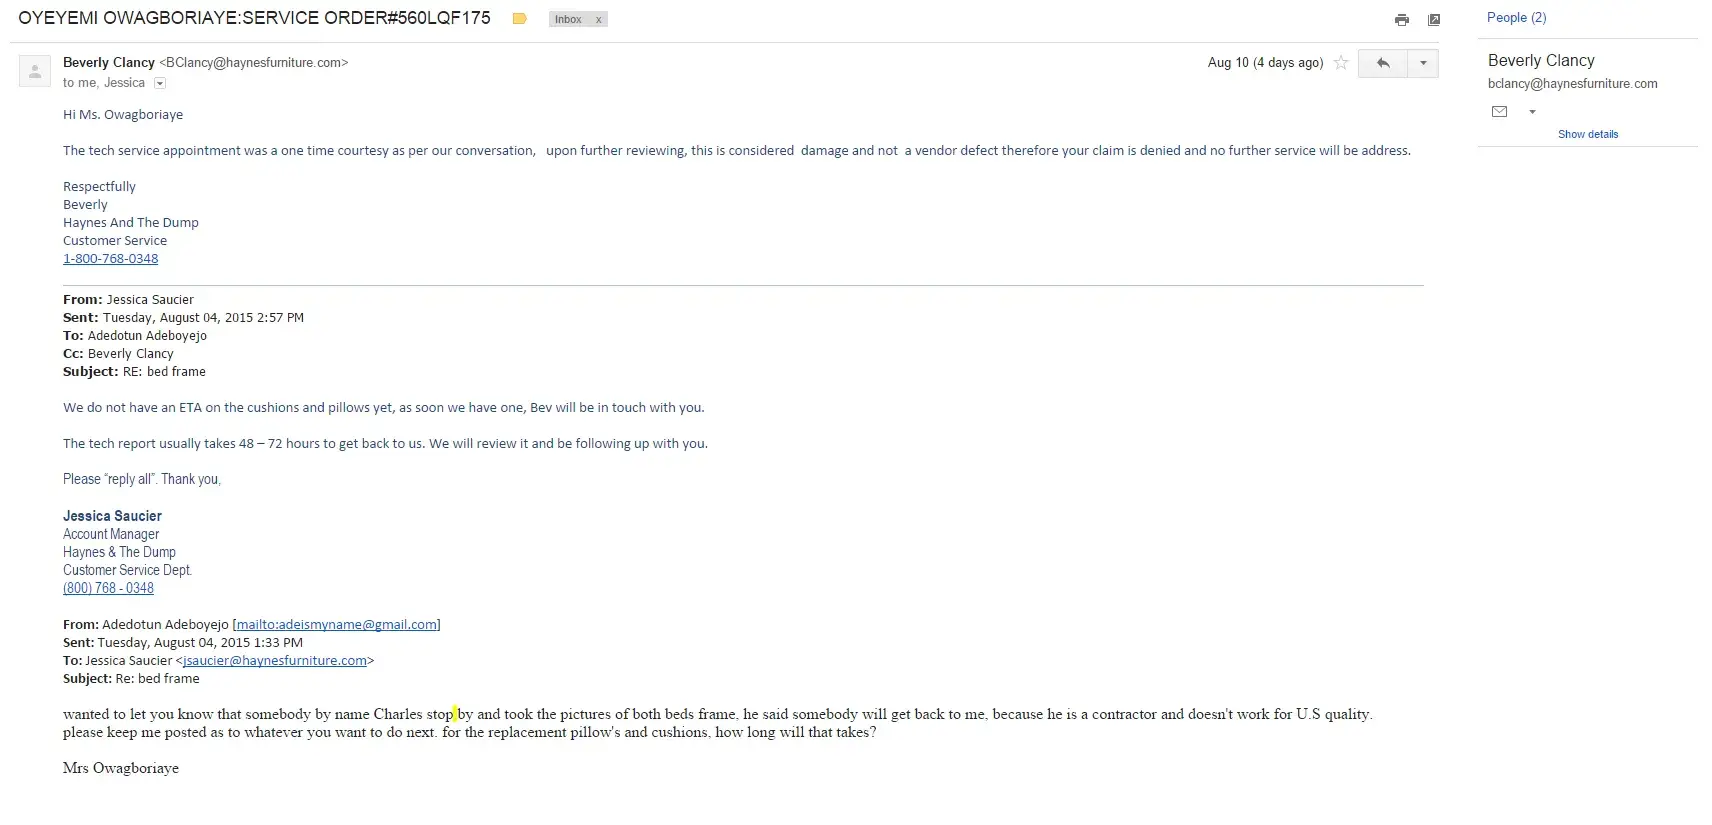1712x825 pixels.
Task: Expand the contact options arrow in People panel
Action: (x=1532, y=112)
